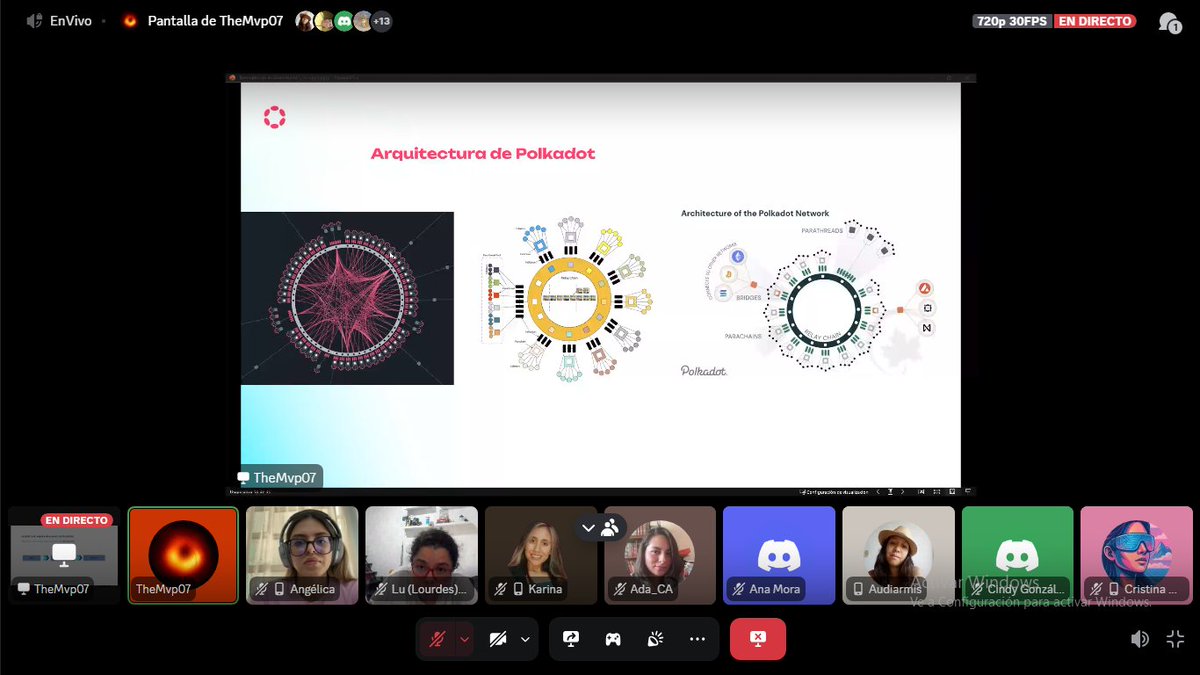Select TheMvp07 live stream thumbnail tile
The width and height of the screenshot is (1200, 675).
click(64, 555)
